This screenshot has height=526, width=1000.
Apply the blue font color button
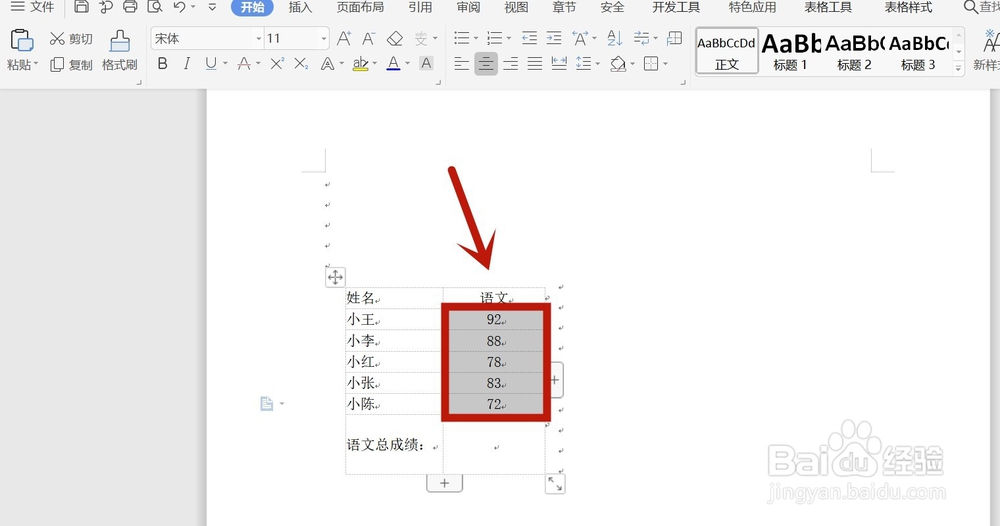tap(393, 63)
